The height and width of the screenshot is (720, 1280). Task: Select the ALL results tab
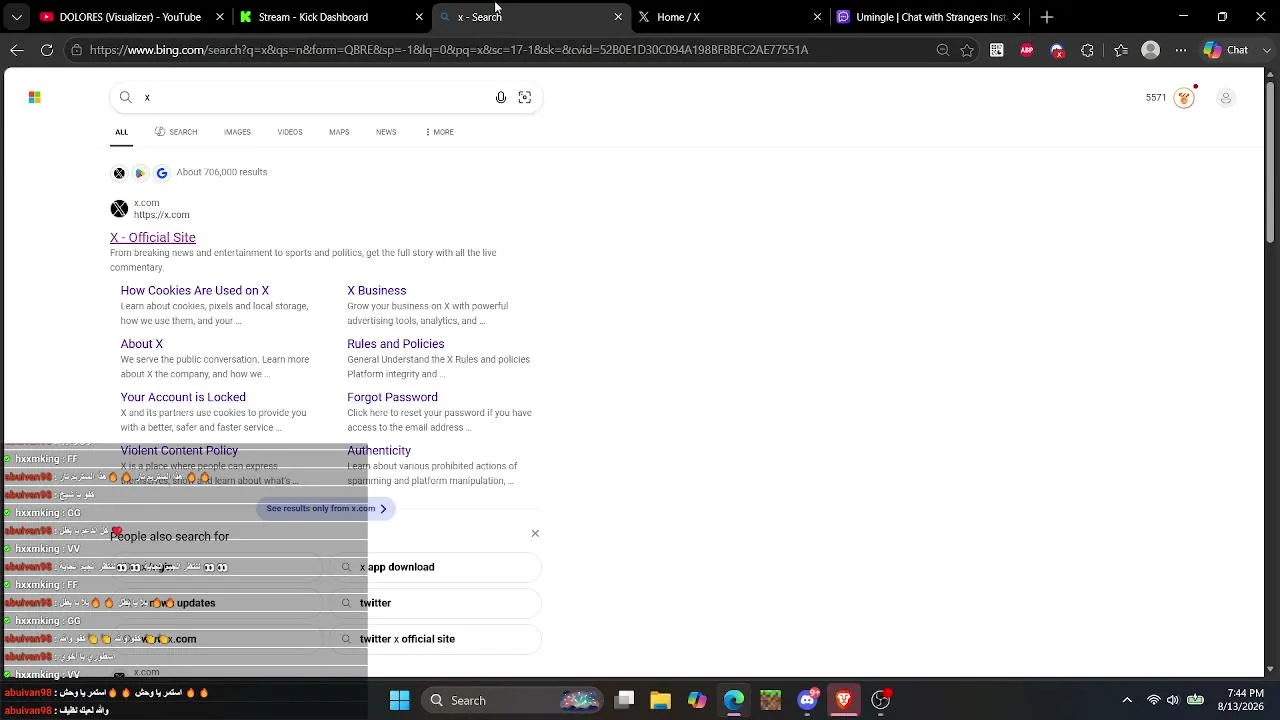coord(121,132)
